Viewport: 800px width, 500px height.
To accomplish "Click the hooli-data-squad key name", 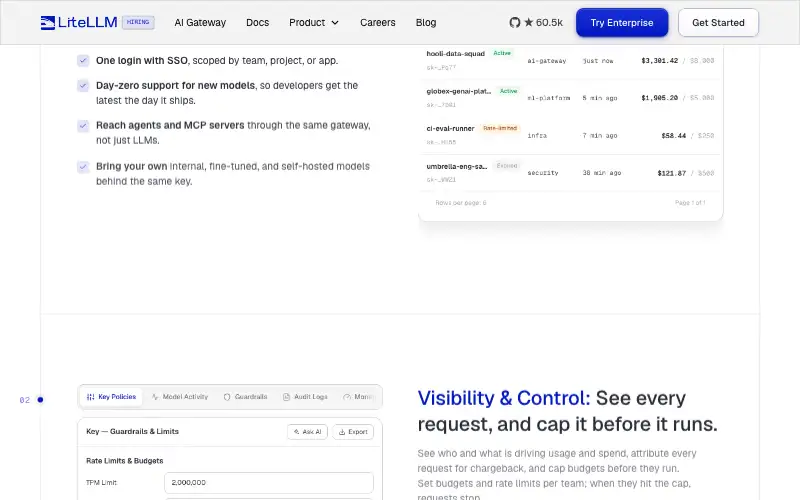I will click(x=456, y=54).
